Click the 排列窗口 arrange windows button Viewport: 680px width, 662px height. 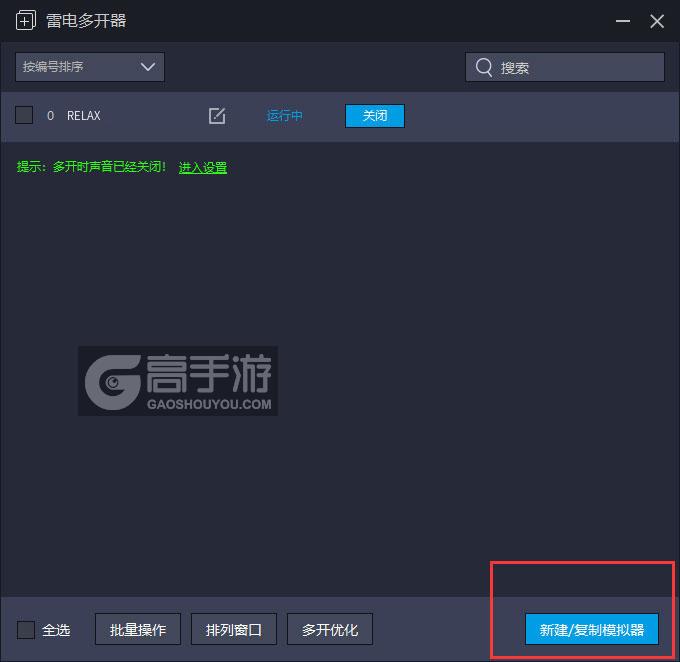pos(234,629)
